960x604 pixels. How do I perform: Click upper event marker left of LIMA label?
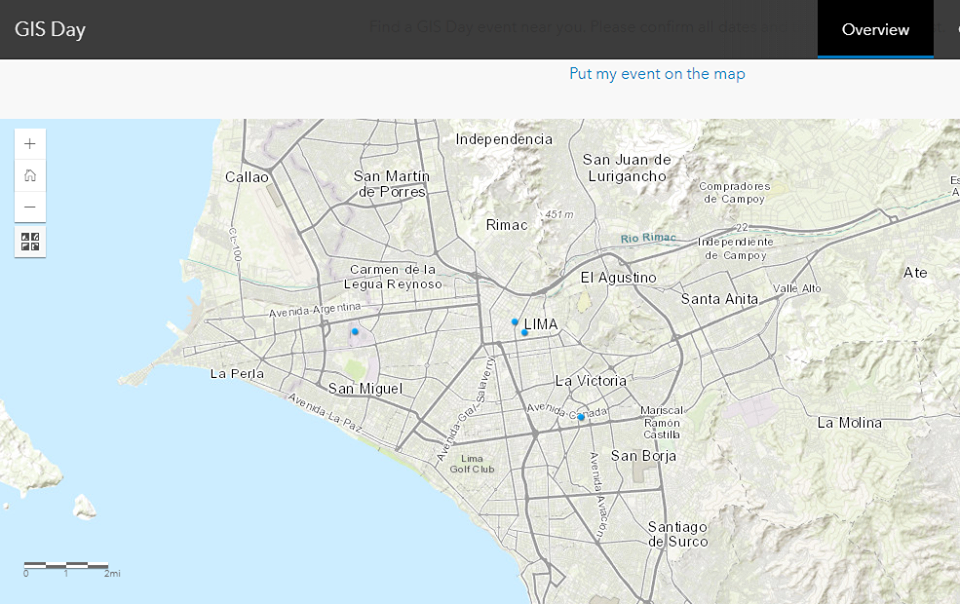pos(515,322)
